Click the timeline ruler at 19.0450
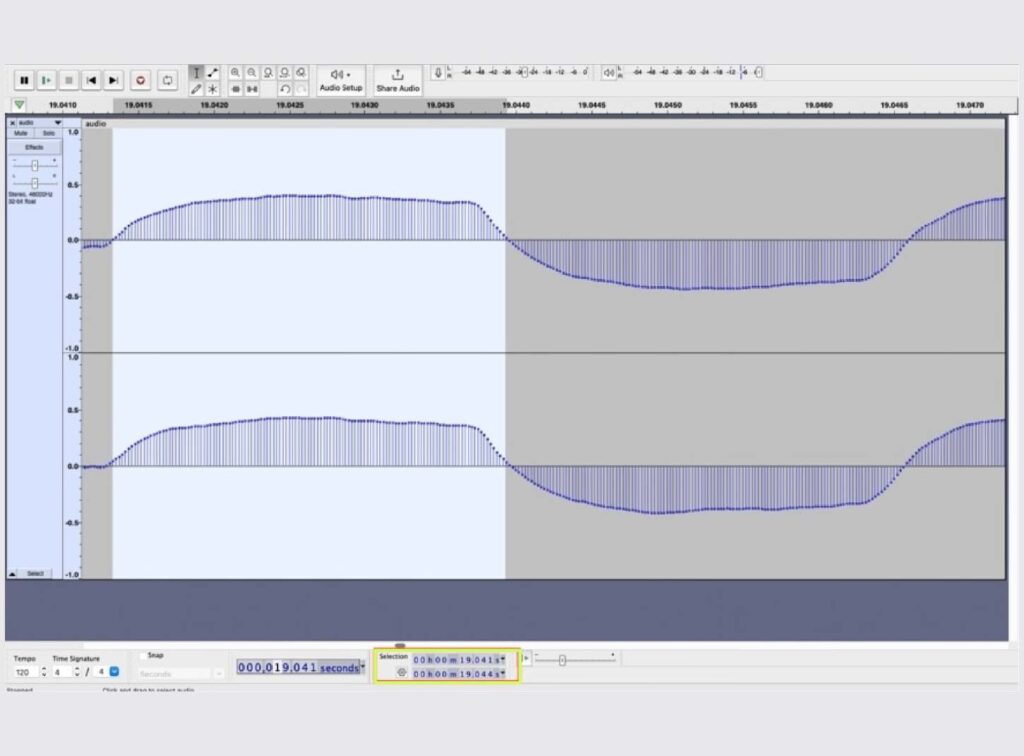The height and width of the screenshot is (756, 1024). click(667, 105)
